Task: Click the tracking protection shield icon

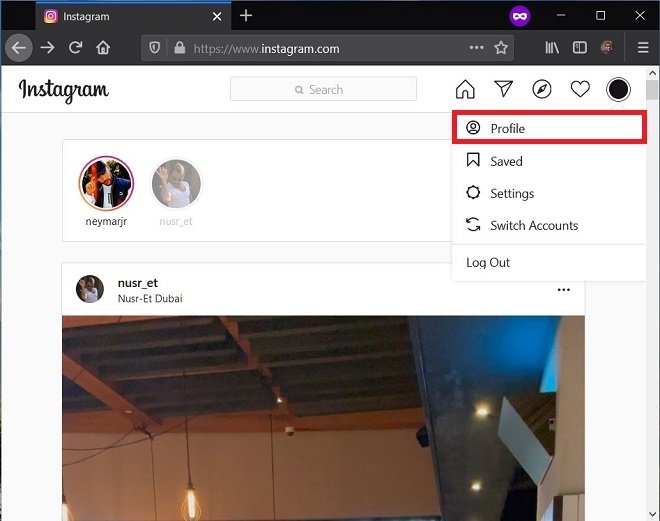Action: click(154, 48)
